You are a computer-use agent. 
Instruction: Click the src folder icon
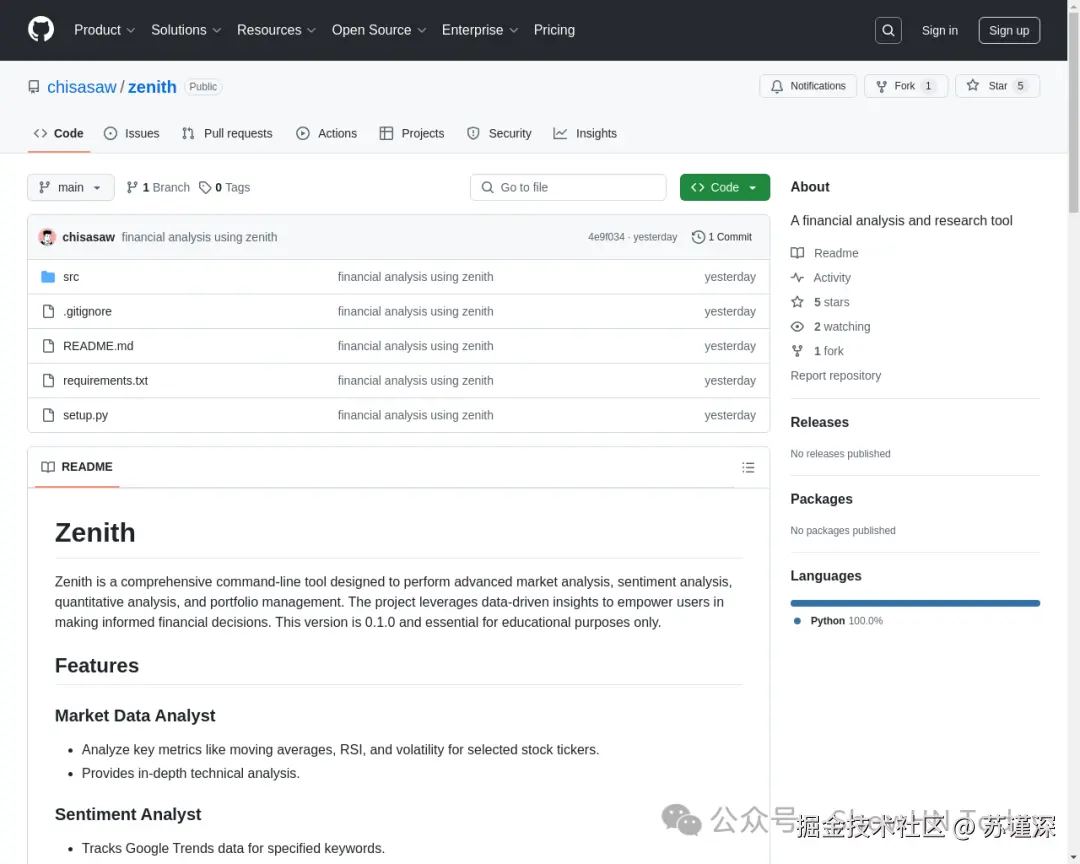[x=48, y=277]
